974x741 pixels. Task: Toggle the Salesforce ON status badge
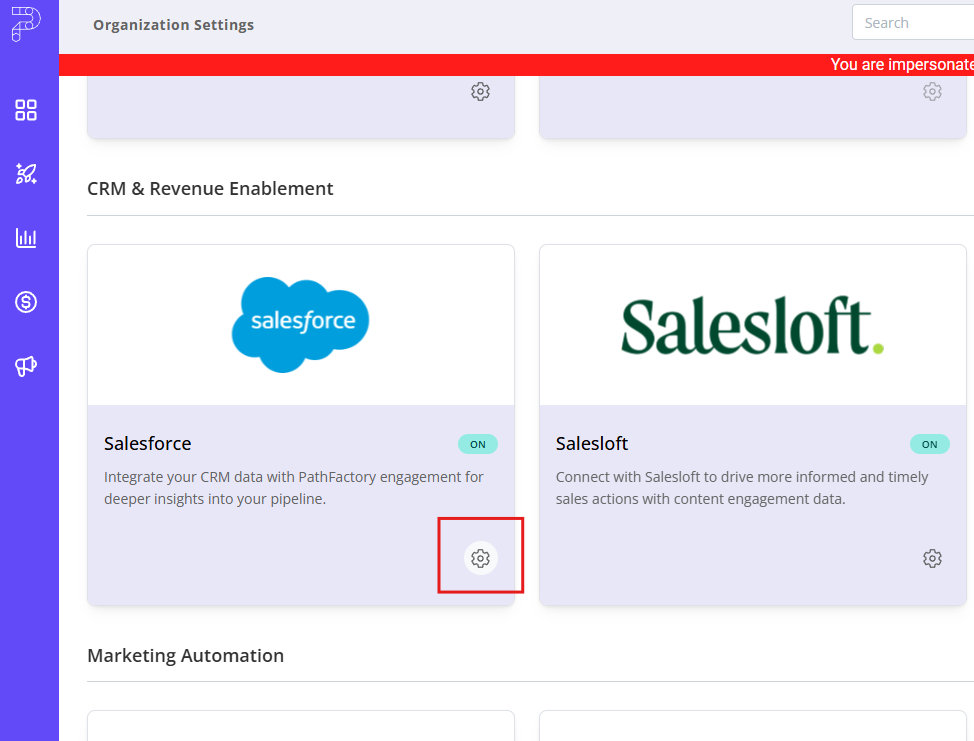pos(478,444)
